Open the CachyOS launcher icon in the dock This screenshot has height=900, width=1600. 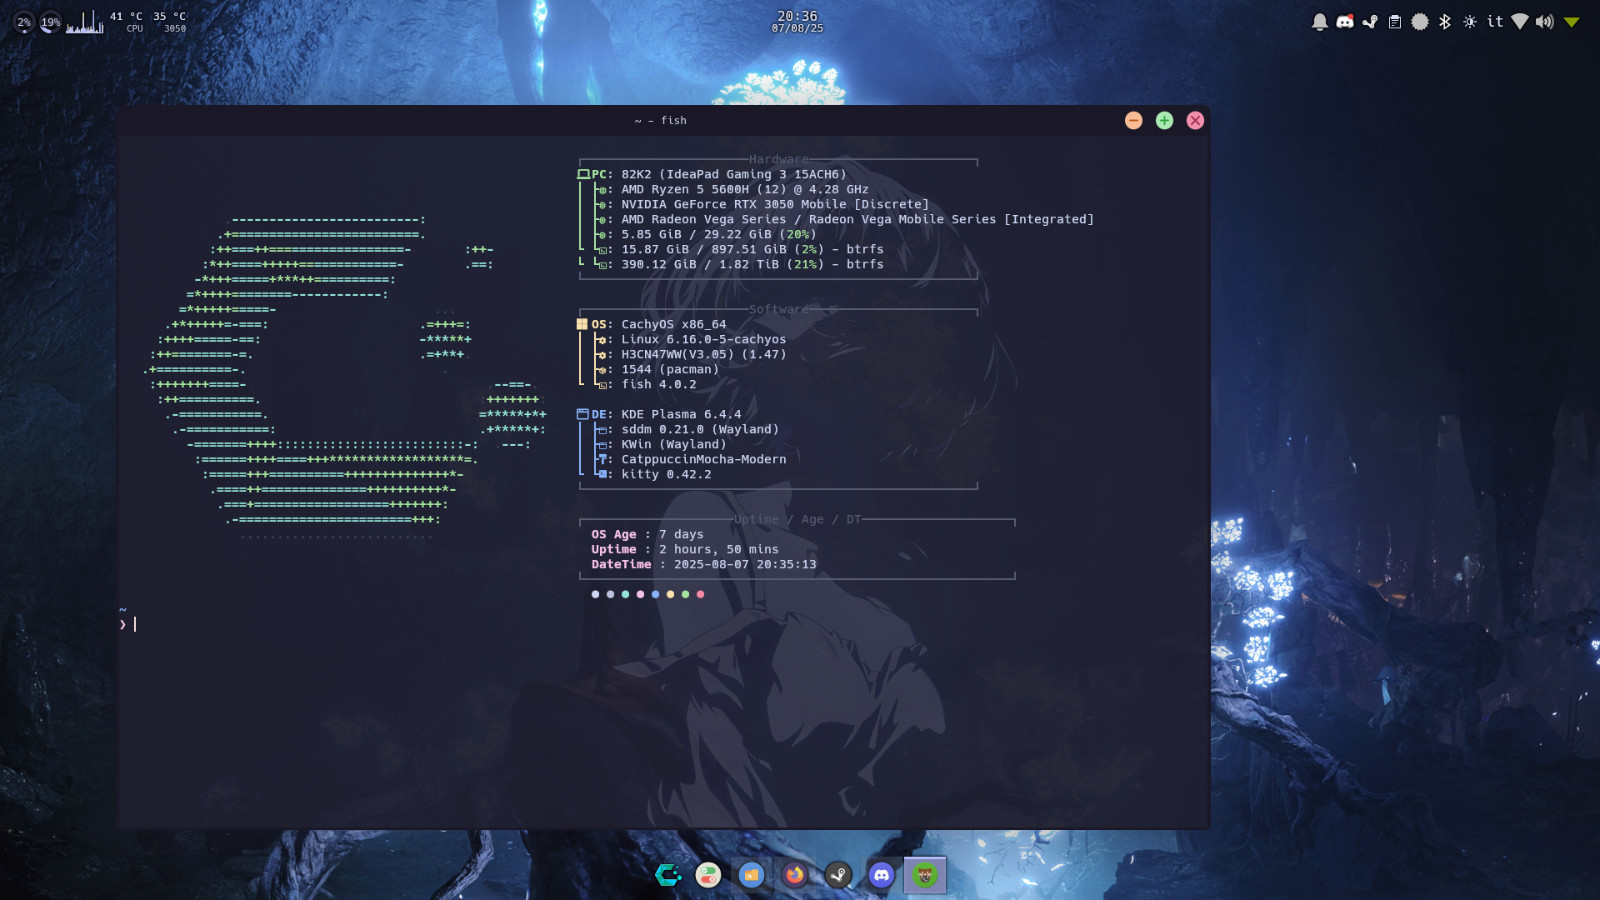pyautogui.click(x=668, y=875)
